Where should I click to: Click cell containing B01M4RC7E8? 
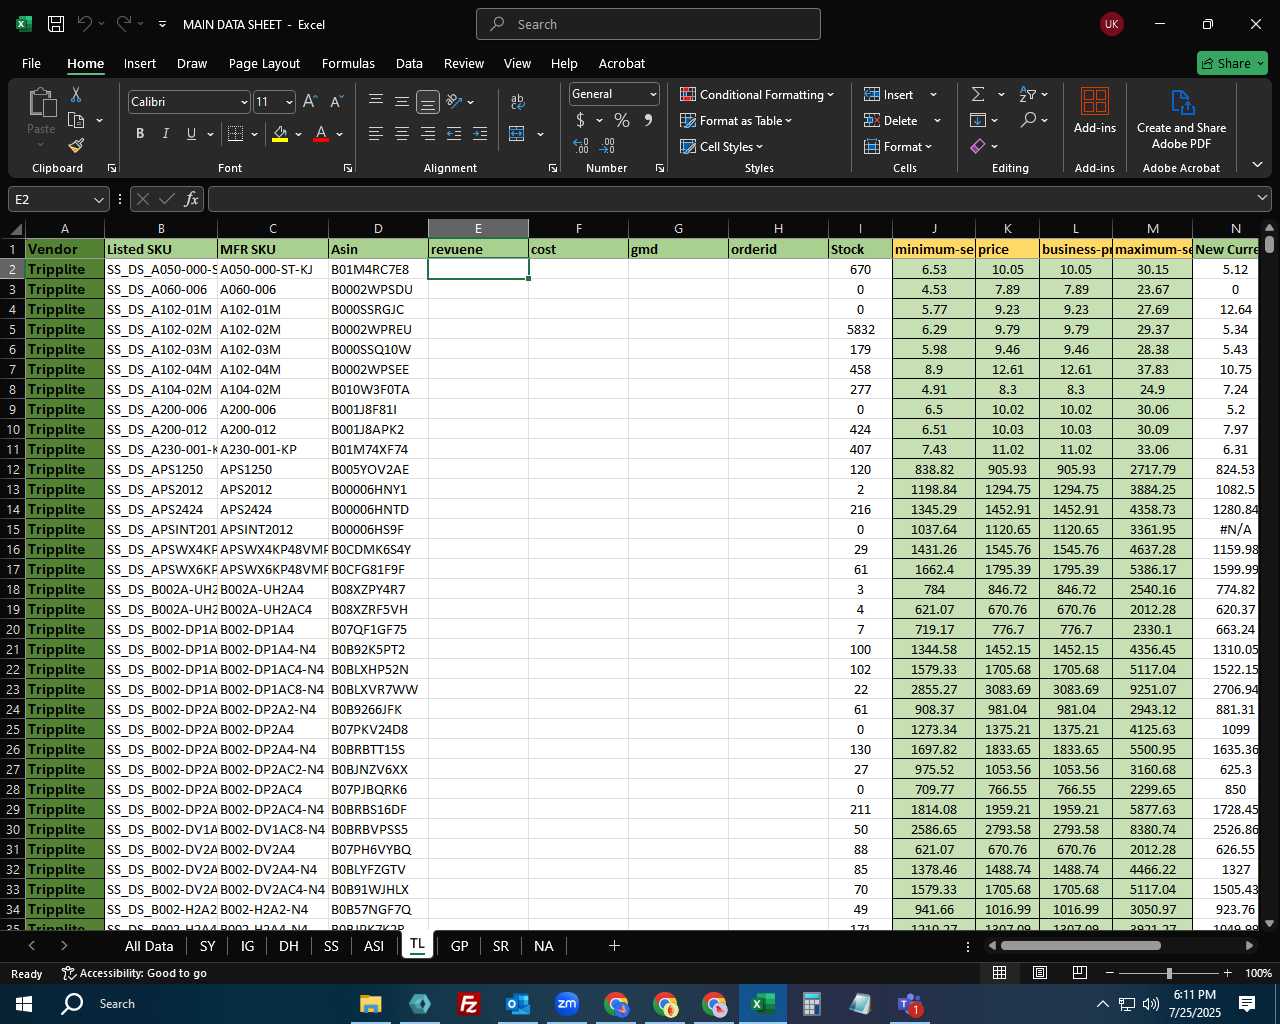point(378,269)
